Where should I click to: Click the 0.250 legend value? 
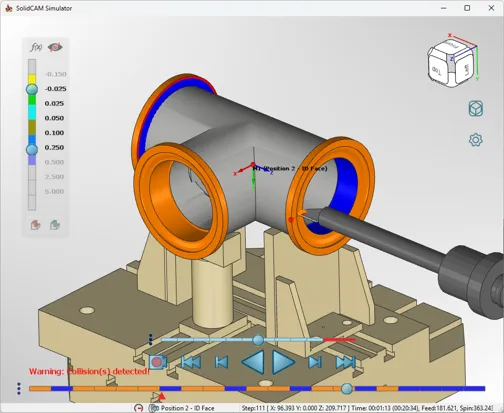[x=54, y=147]
